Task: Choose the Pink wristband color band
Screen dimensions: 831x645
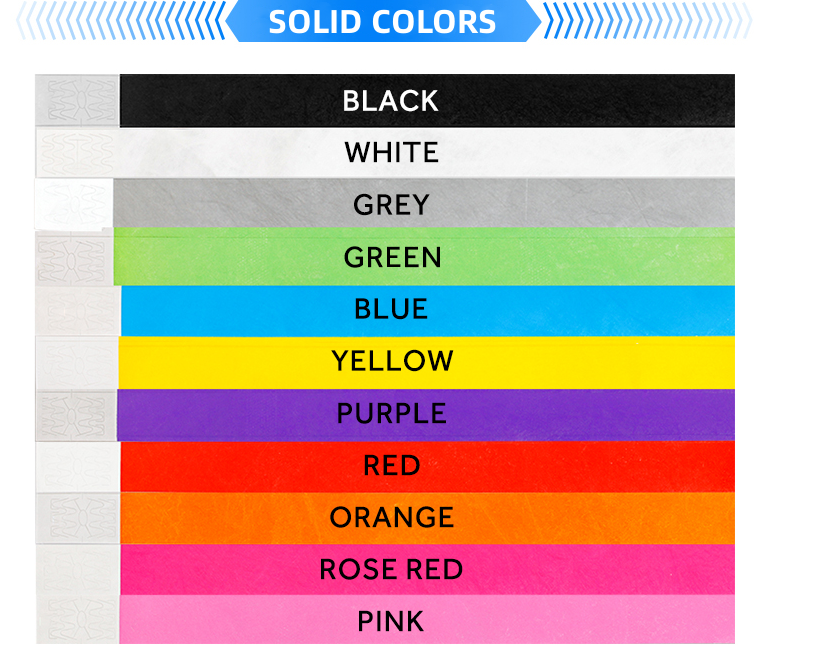Action: click(427, 621)
